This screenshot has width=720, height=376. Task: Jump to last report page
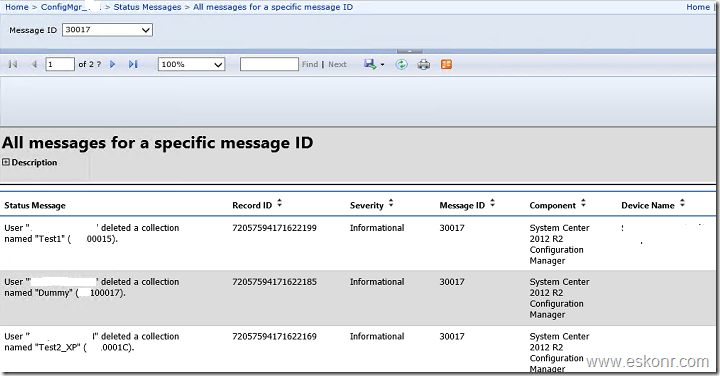pos(133,64)
